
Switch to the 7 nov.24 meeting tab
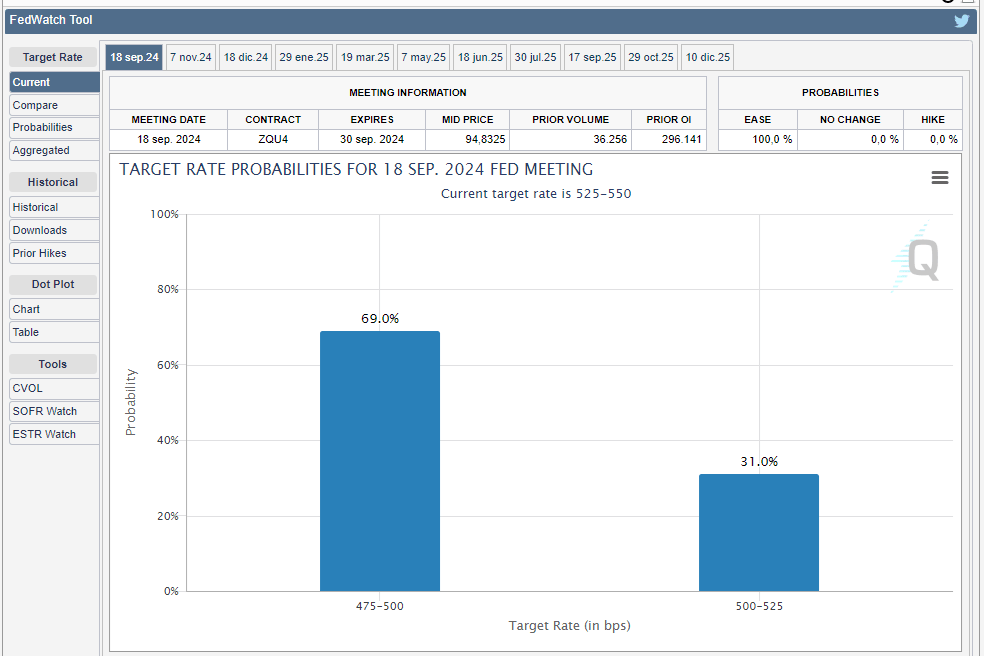(x=190, y=57)
